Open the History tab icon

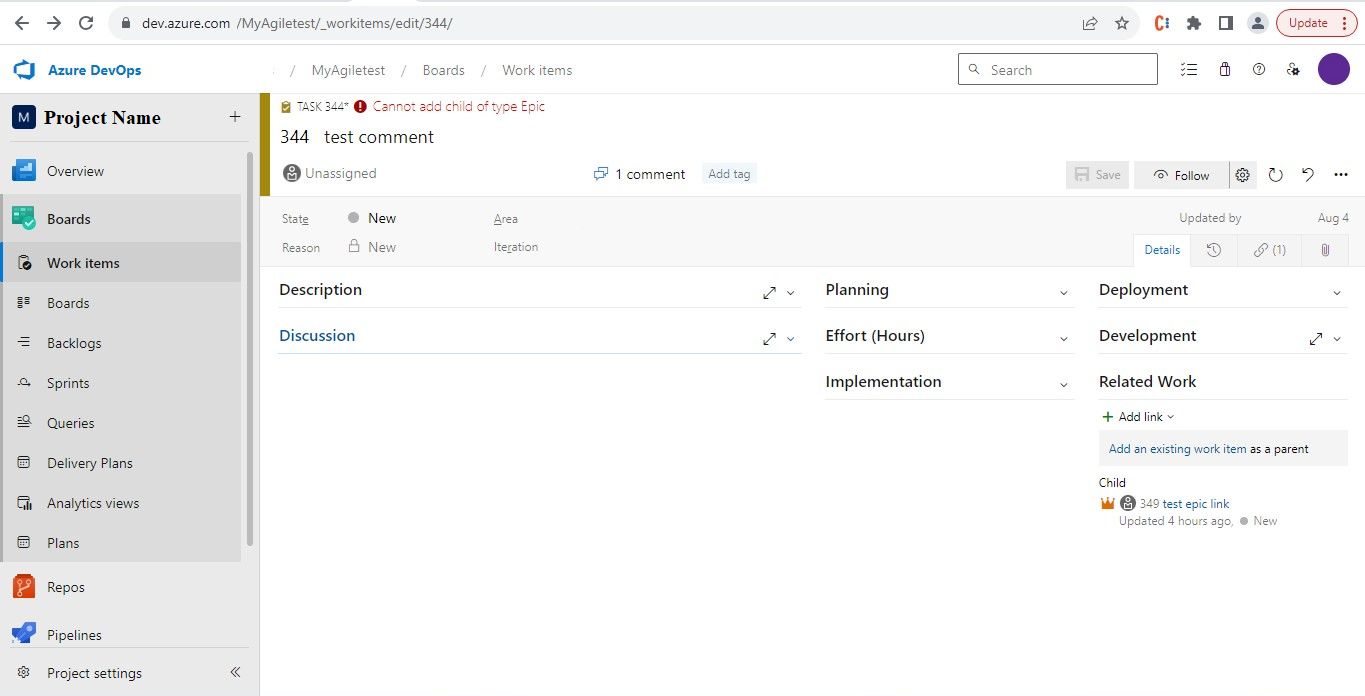[1213, 250]
